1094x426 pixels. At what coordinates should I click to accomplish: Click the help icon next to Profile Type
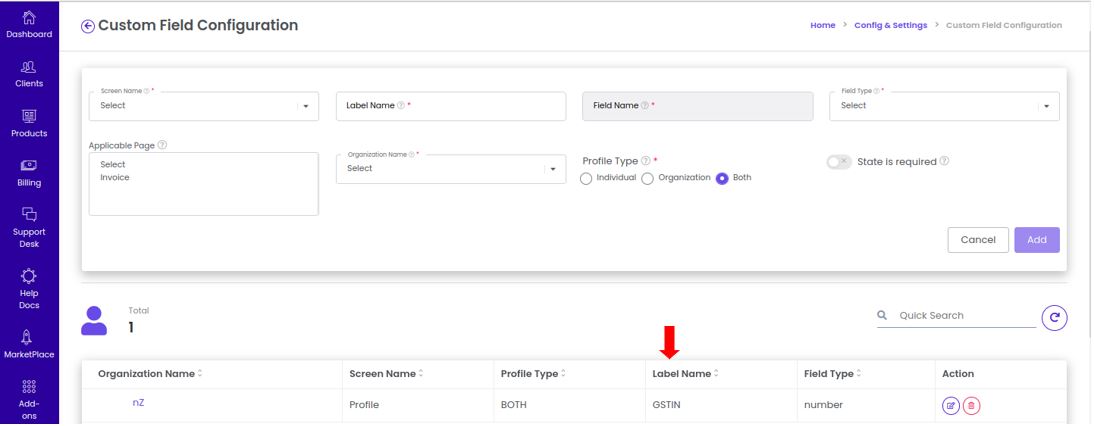645,160
